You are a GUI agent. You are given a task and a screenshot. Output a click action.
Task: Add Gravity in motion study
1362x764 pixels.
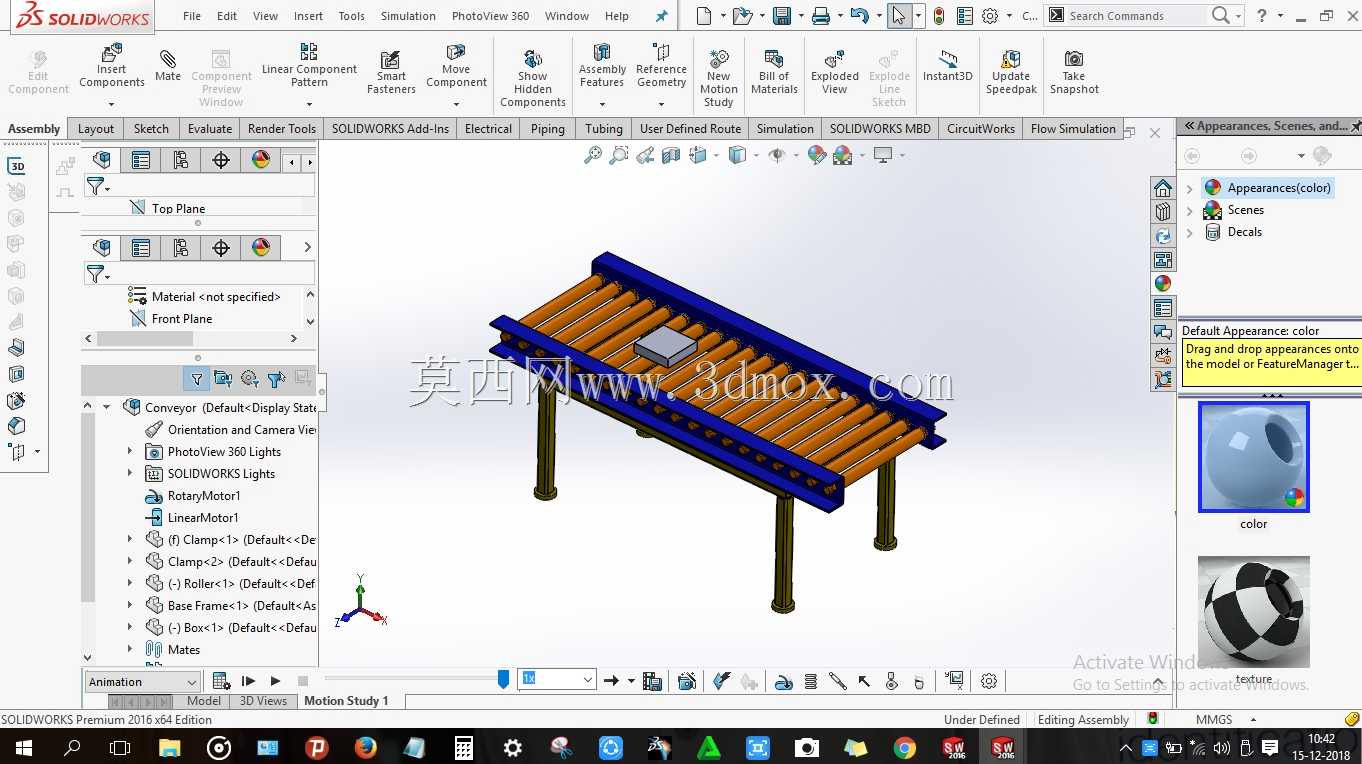coord(919,681)
